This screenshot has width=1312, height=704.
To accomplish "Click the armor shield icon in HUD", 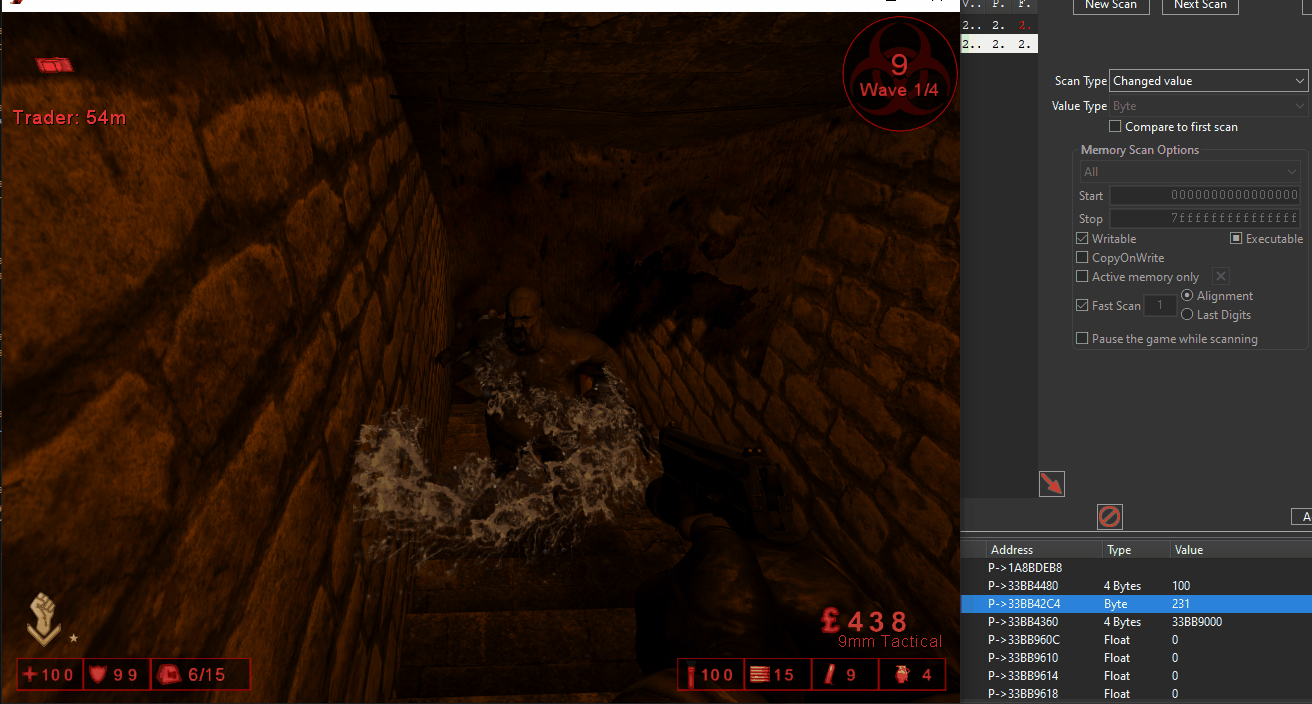I will [98, 675].
